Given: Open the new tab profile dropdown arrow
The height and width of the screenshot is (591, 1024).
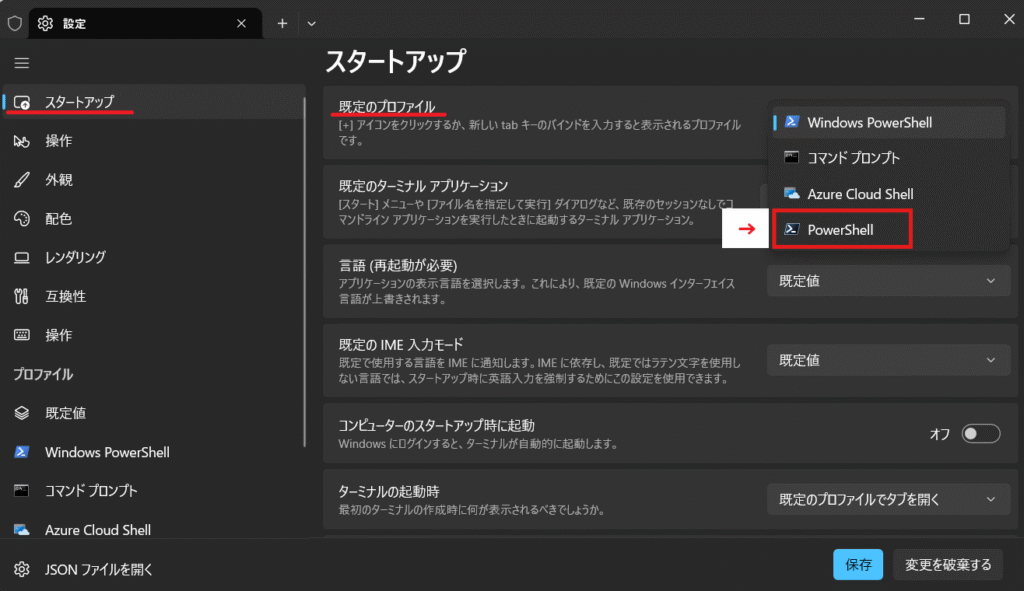Looking at the screenshot, I should (312, 24).
